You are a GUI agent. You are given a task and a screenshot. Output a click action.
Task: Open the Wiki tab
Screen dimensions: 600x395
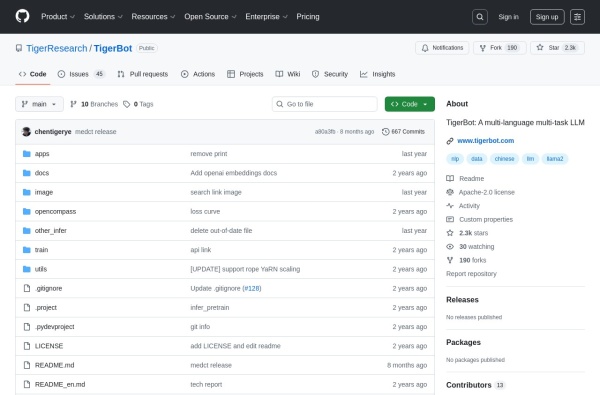click(288, 74)
